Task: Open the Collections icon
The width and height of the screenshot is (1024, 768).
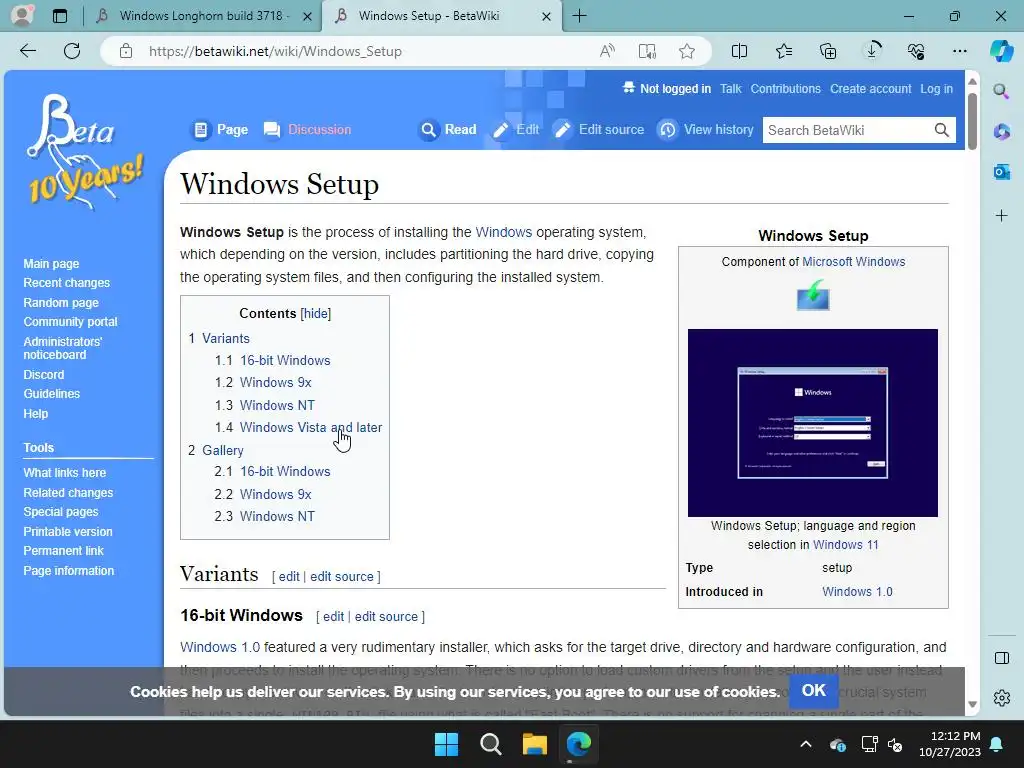Action: tap(827, 51)
